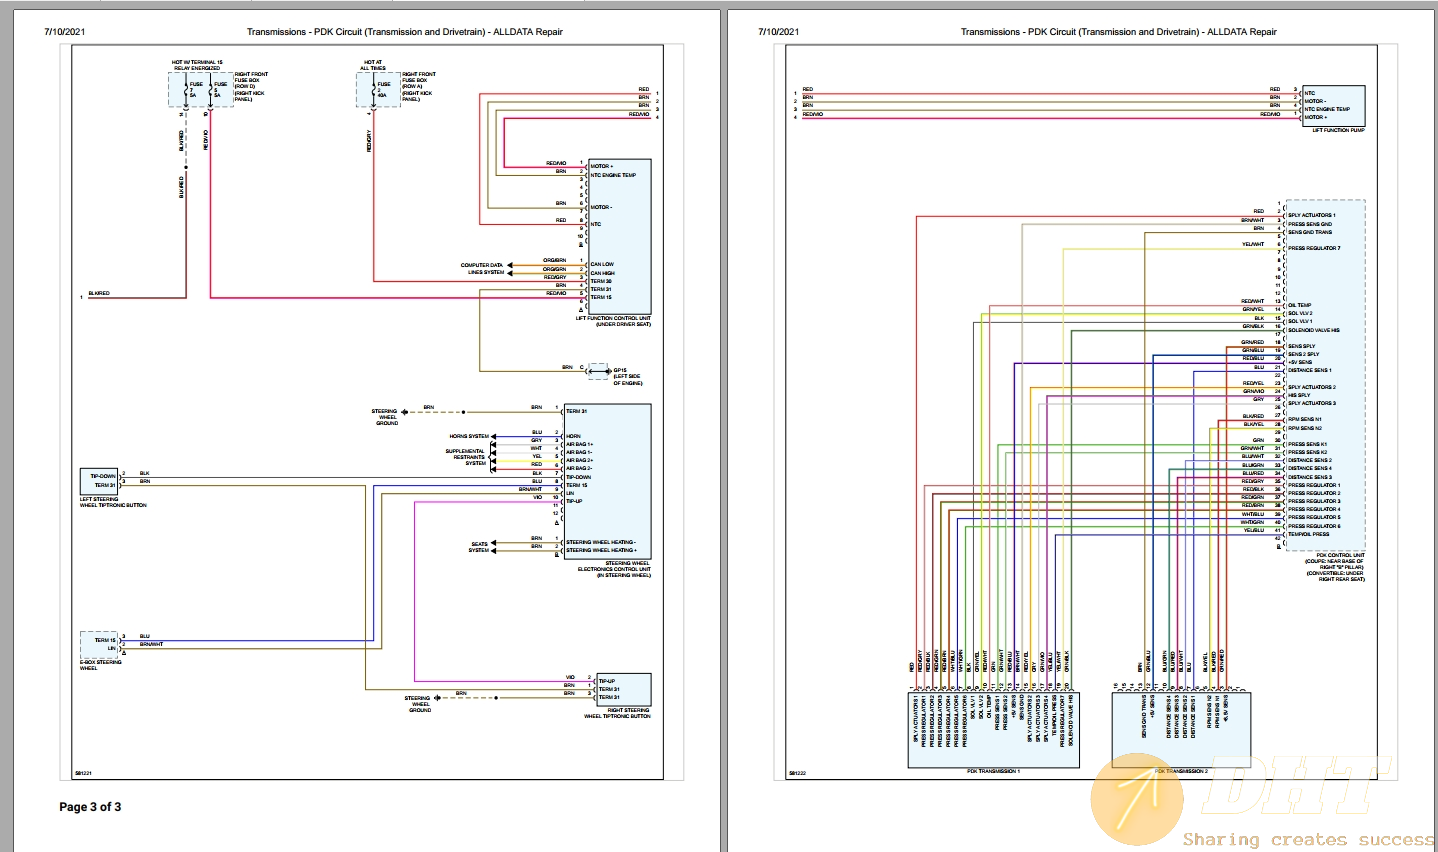The height and width of the screenshot is (852, 1438).
Task: Click 'PDK TRANSMISSION 1' component caption
Action: click(x=993, y=771)
